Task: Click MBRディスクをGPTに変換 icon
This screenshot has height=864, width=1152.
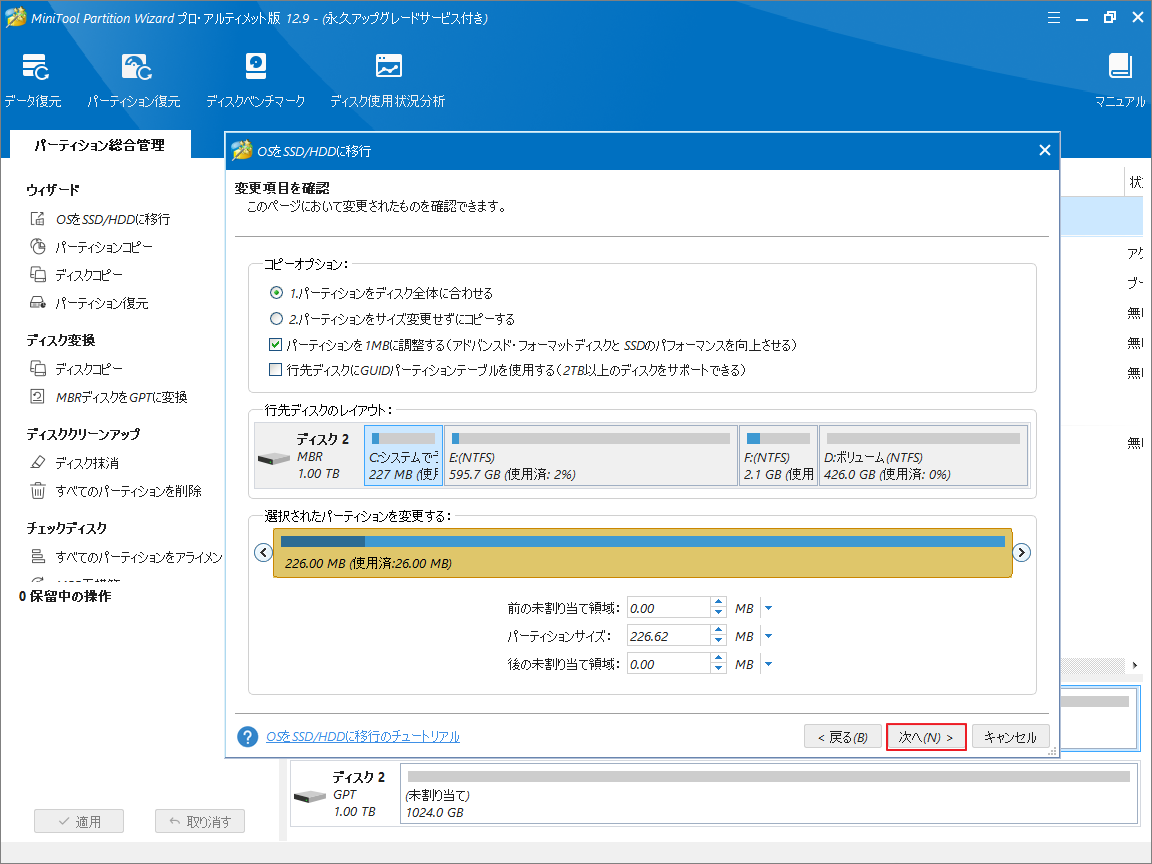Action: pyautogui.click(x=37, y=396)
